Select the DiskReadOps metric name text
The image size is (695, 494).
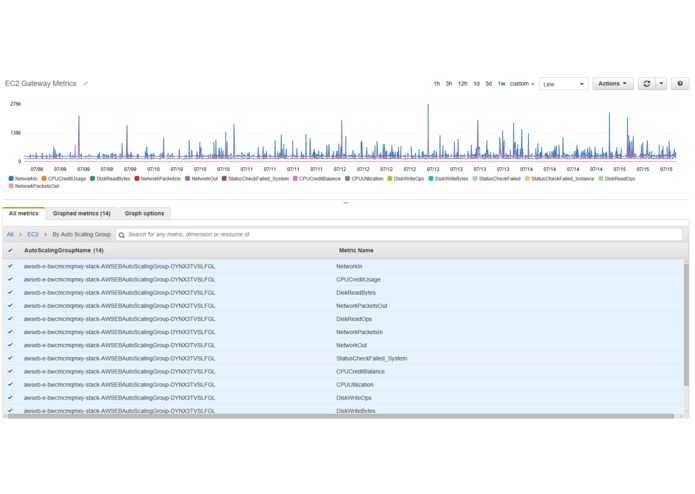click(x=354, y=319)
